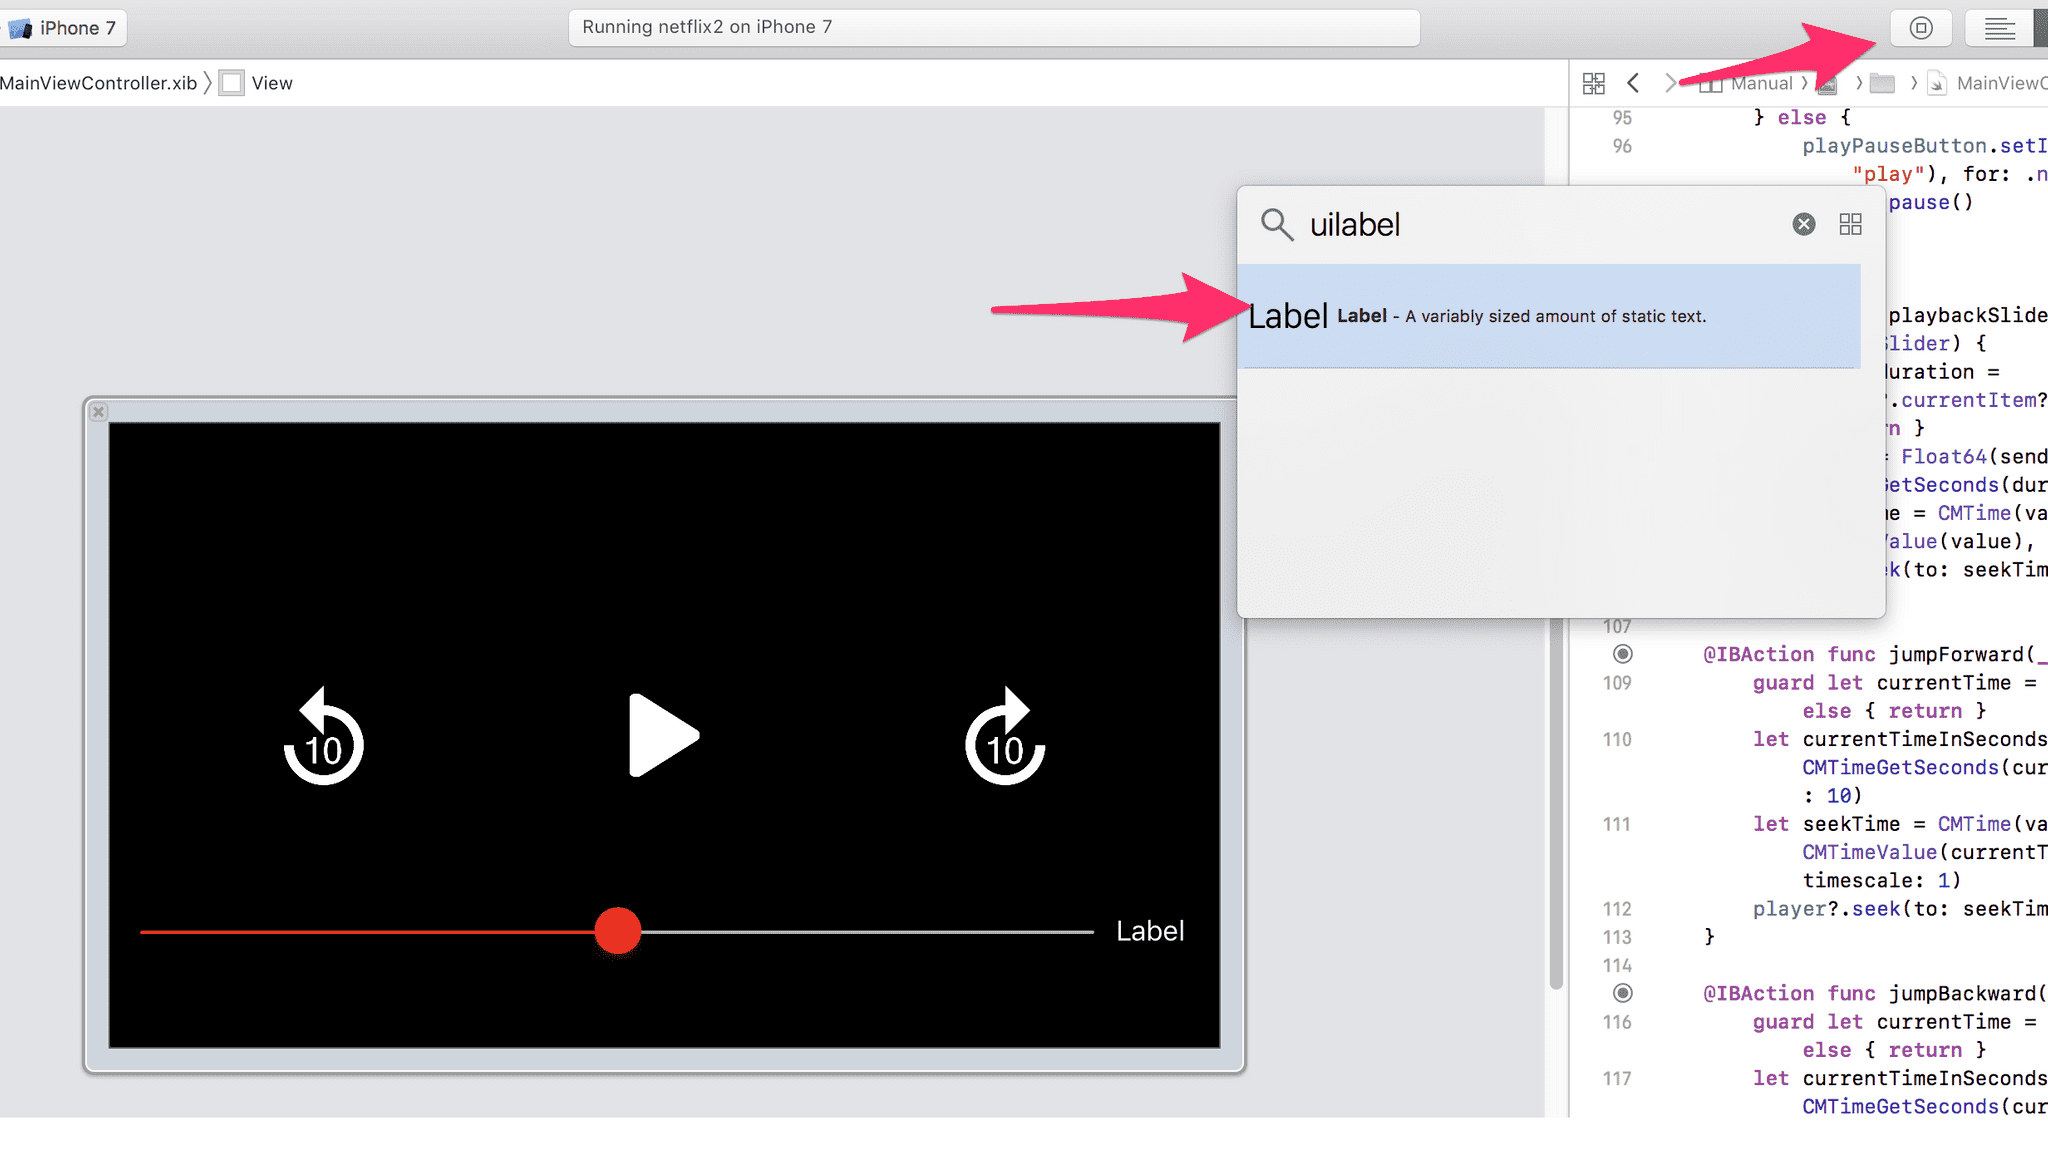
Task: Select the Label UILabel component
Action: point(1547,315)
